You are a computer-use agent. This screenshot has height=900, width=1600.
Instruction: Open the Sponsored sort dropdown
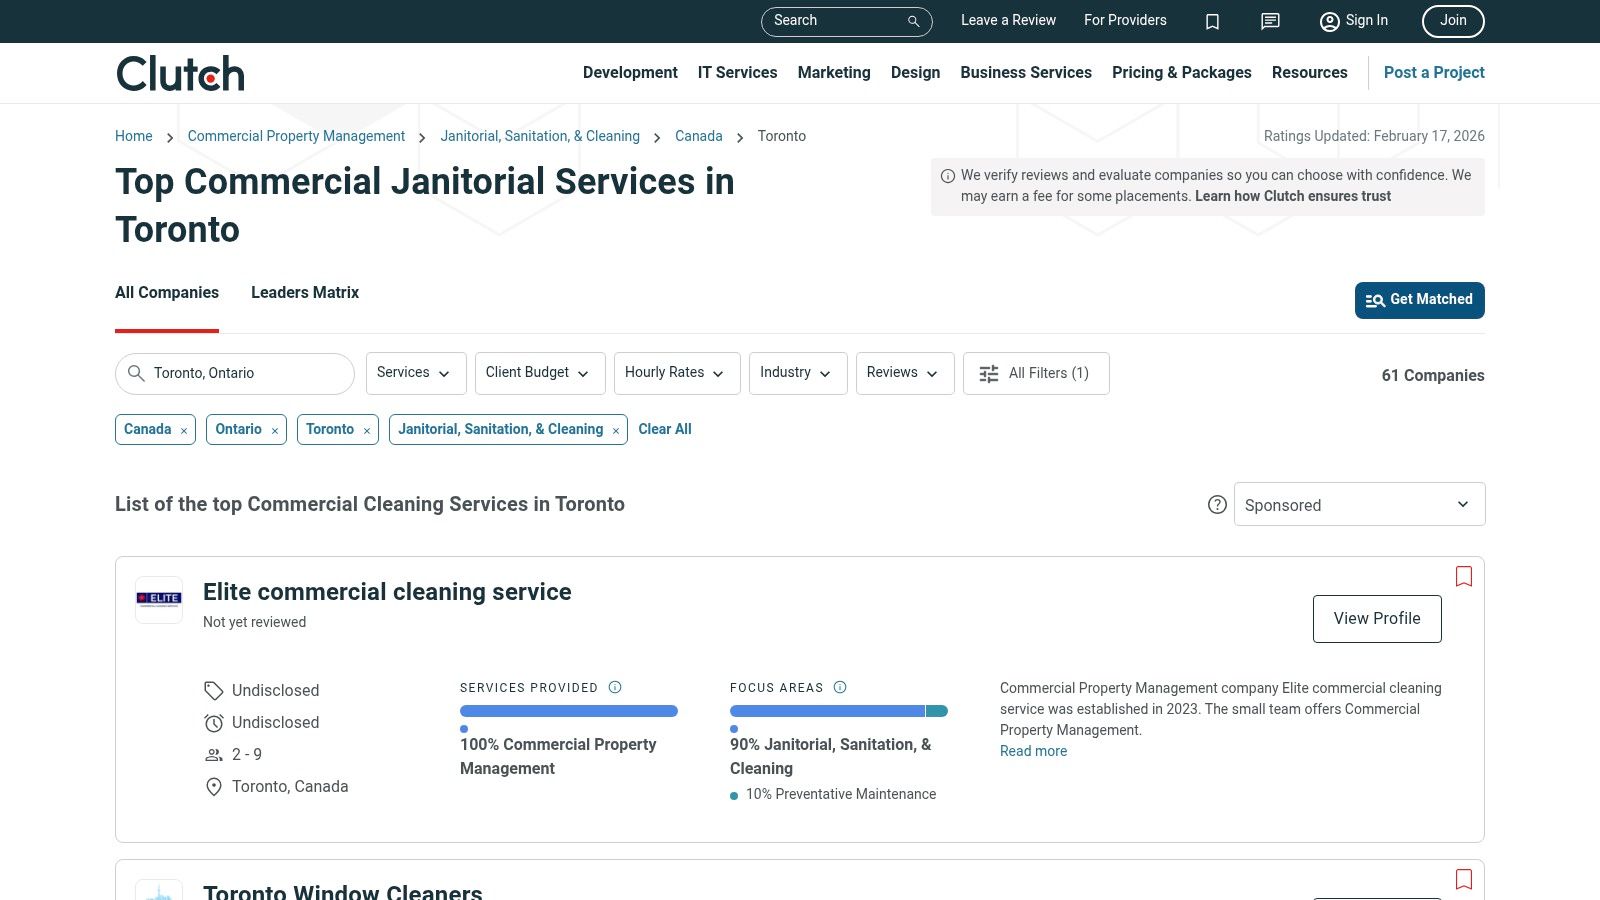click(1359, 504)
